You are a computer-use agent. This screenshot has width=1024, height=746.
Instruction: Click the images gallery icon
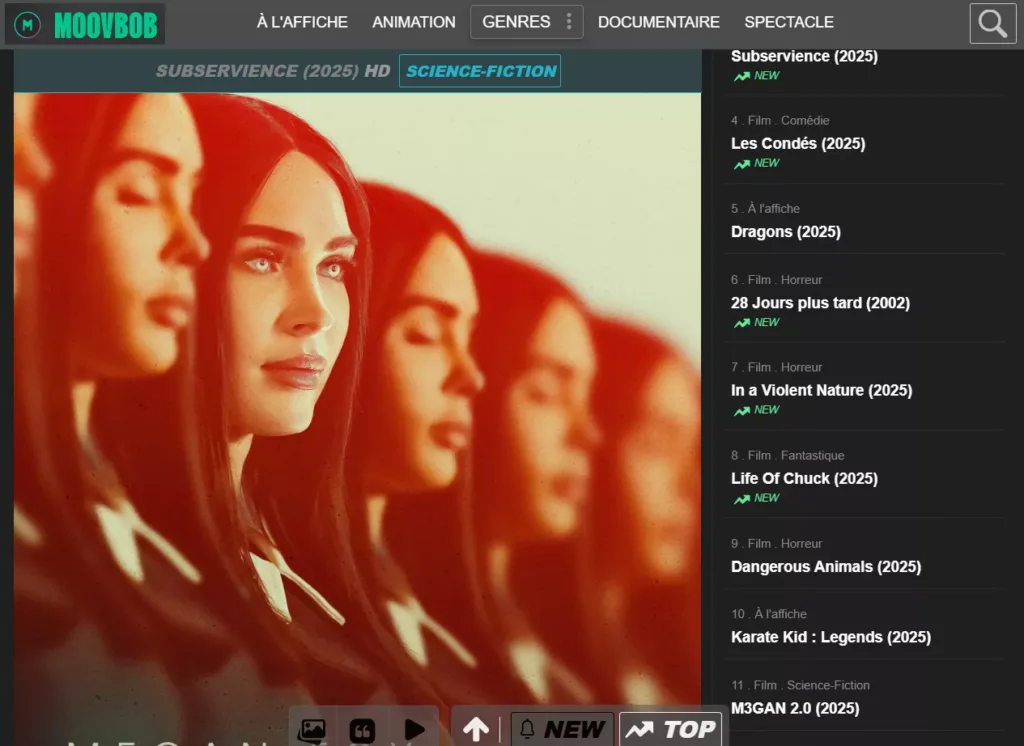(312, 729)
